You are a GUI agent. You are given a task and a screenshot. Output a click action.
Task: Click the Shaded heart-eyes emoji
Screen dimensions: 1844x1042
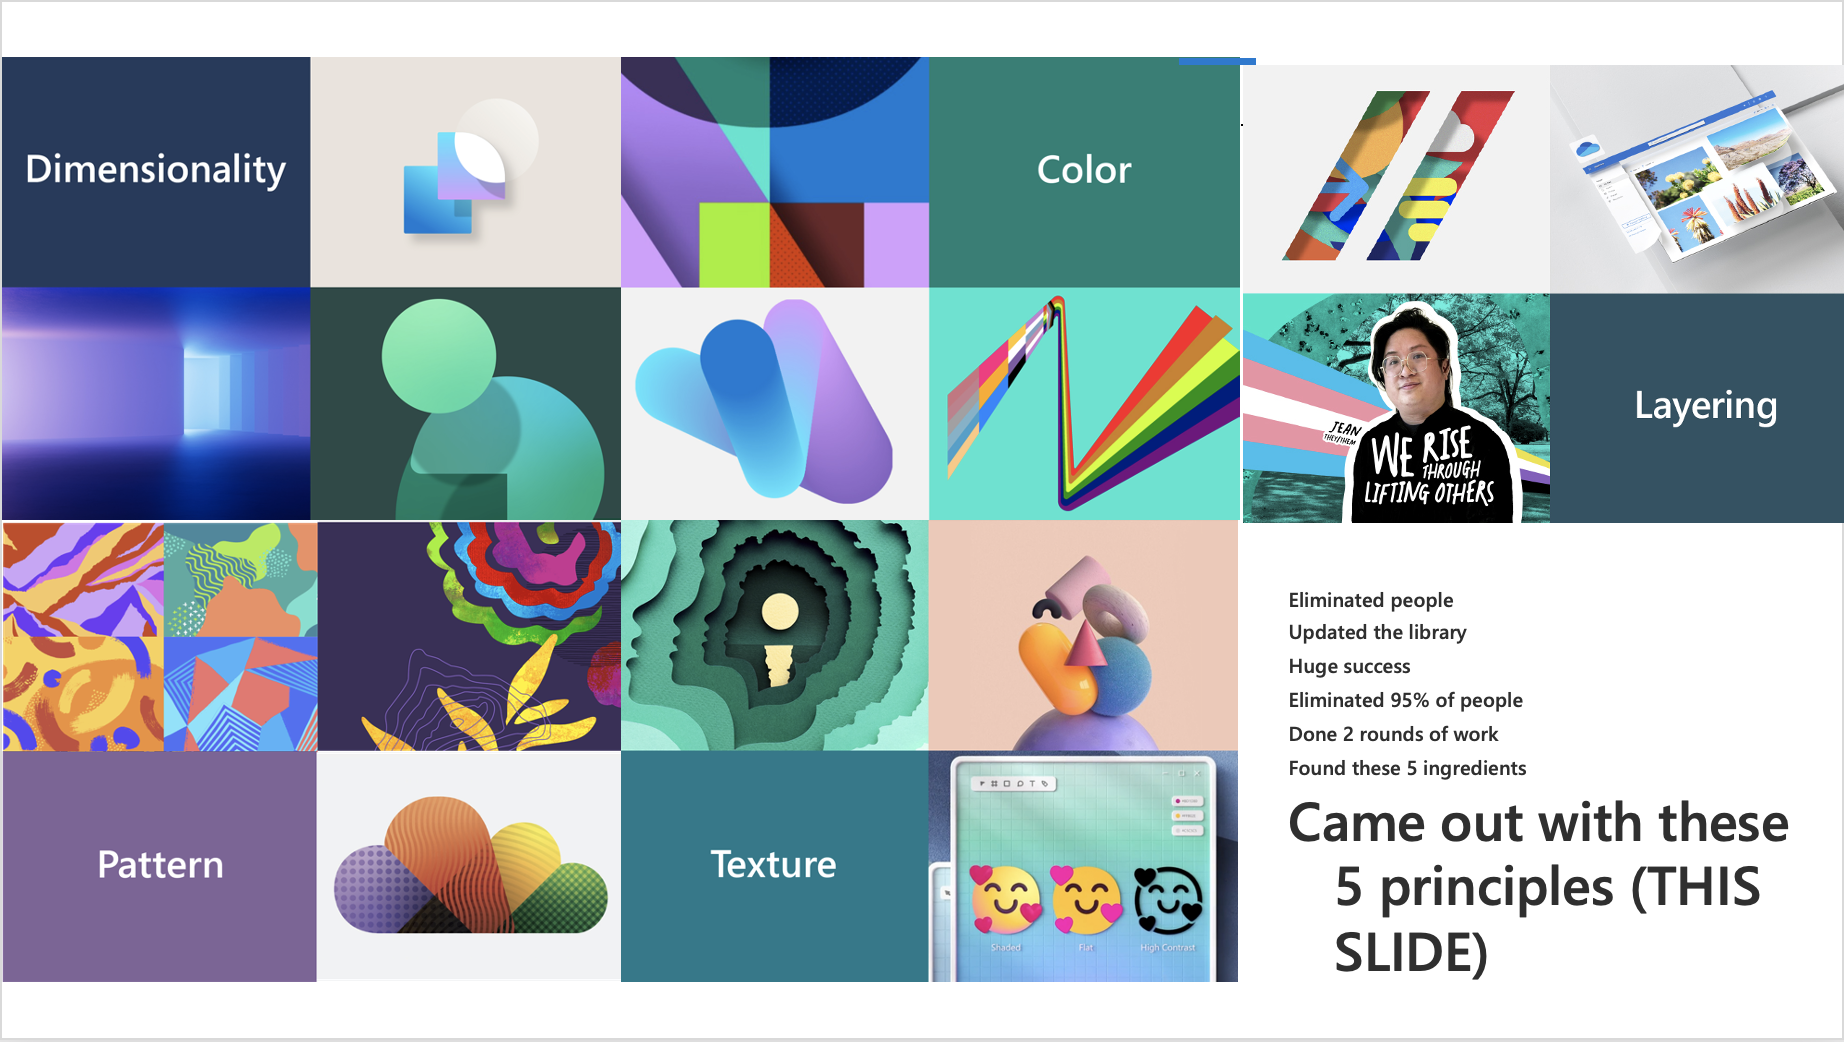(x=1005, y=899)
